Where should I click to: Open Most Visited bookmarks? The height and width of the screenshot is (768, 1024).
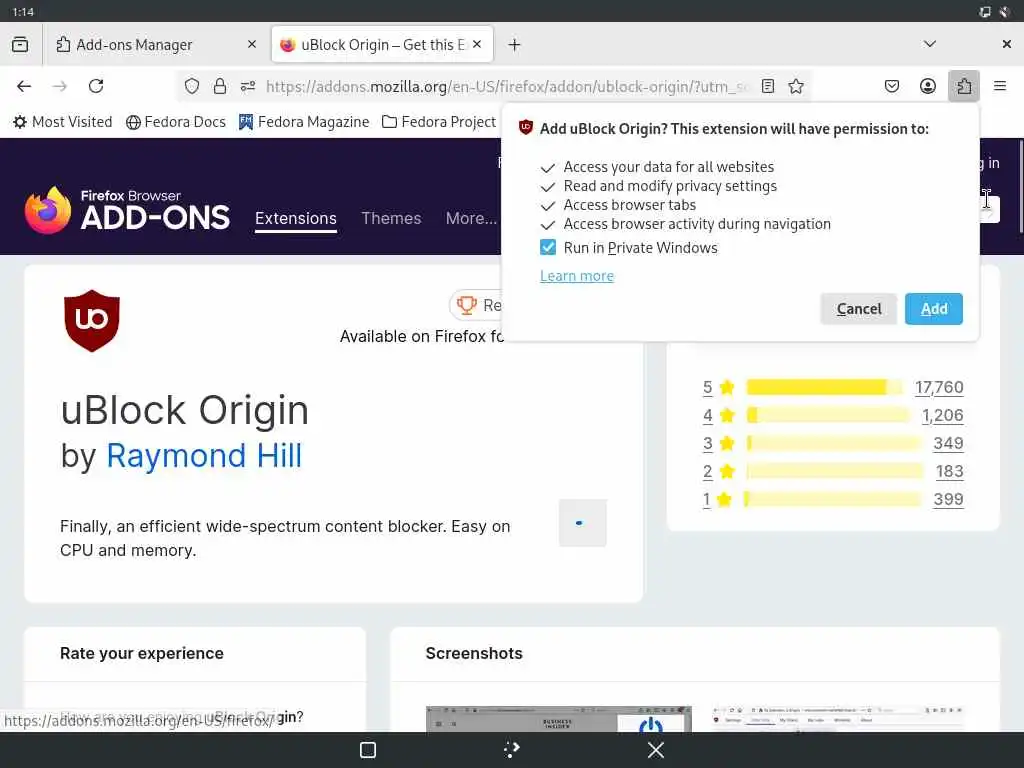coord(63,122)
